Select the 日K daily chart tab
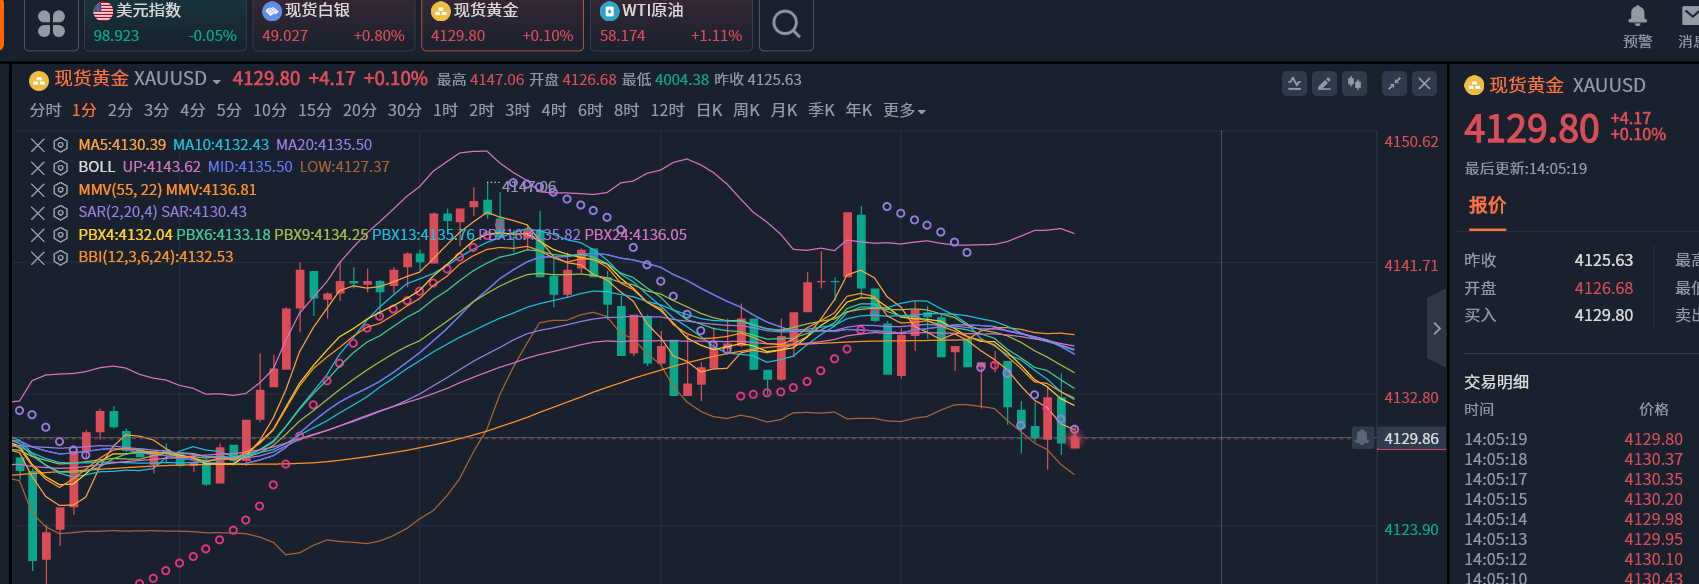Screen dimensions: 1699x584 pos(709,111)
